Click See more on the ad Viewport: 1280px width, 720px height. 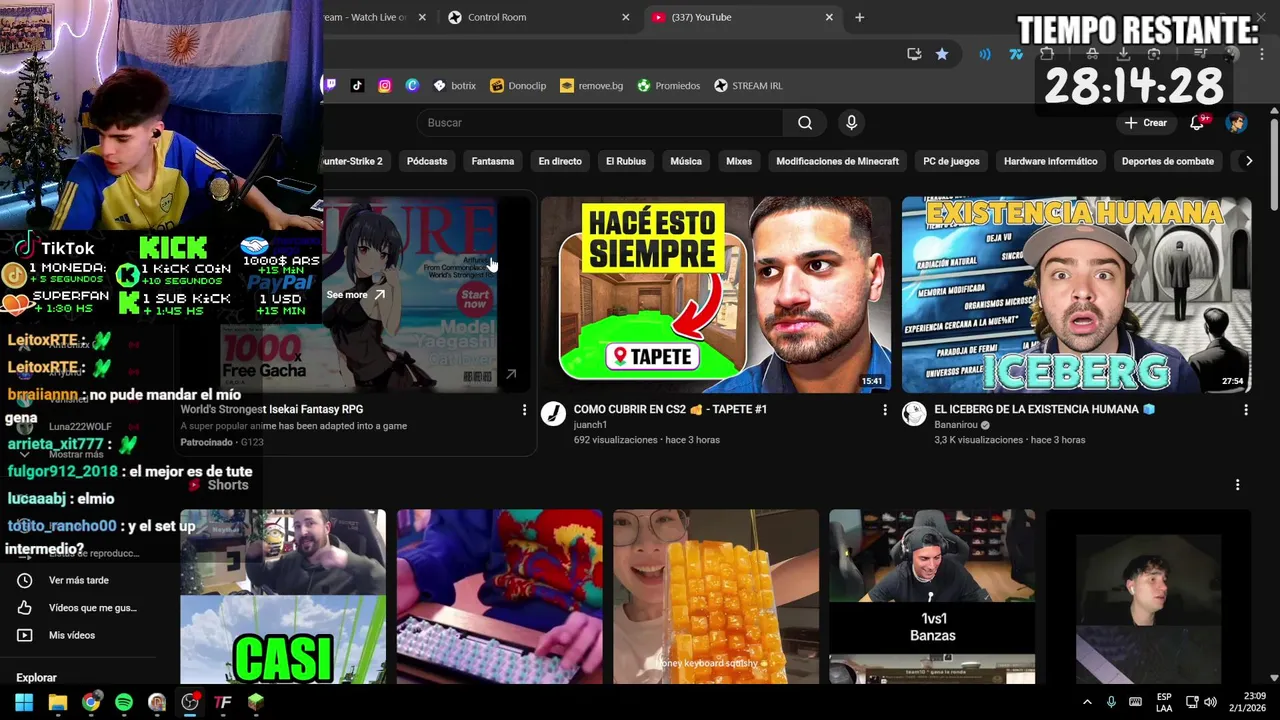[355, 295]
